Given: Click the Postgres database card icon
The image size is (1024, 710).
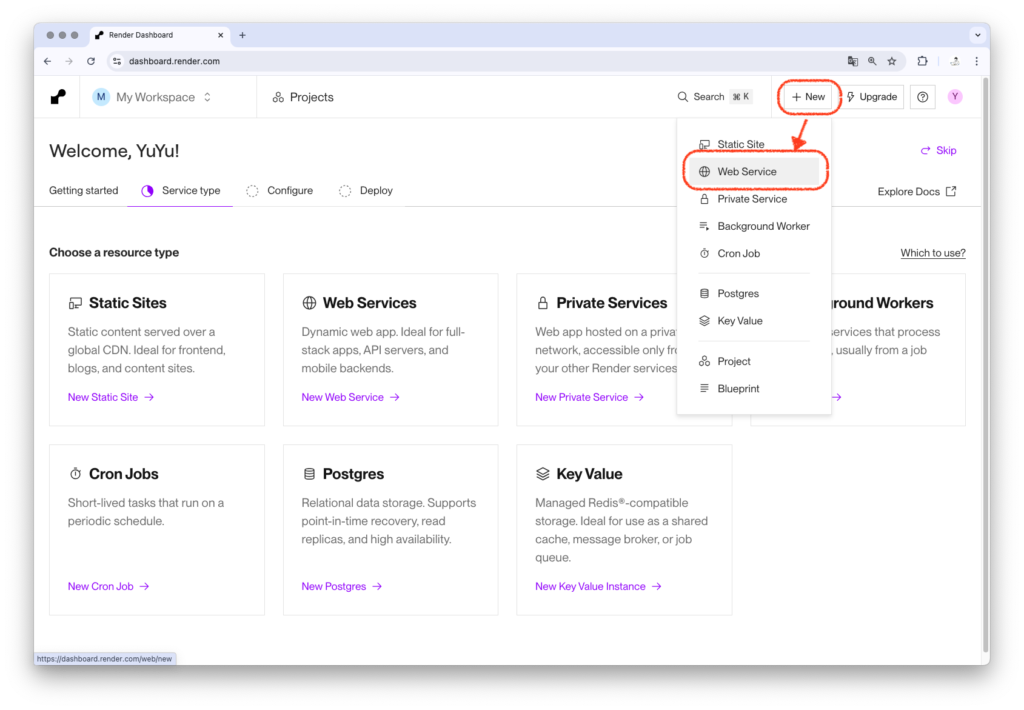Looking at the screenshot, I should [309, 474].
